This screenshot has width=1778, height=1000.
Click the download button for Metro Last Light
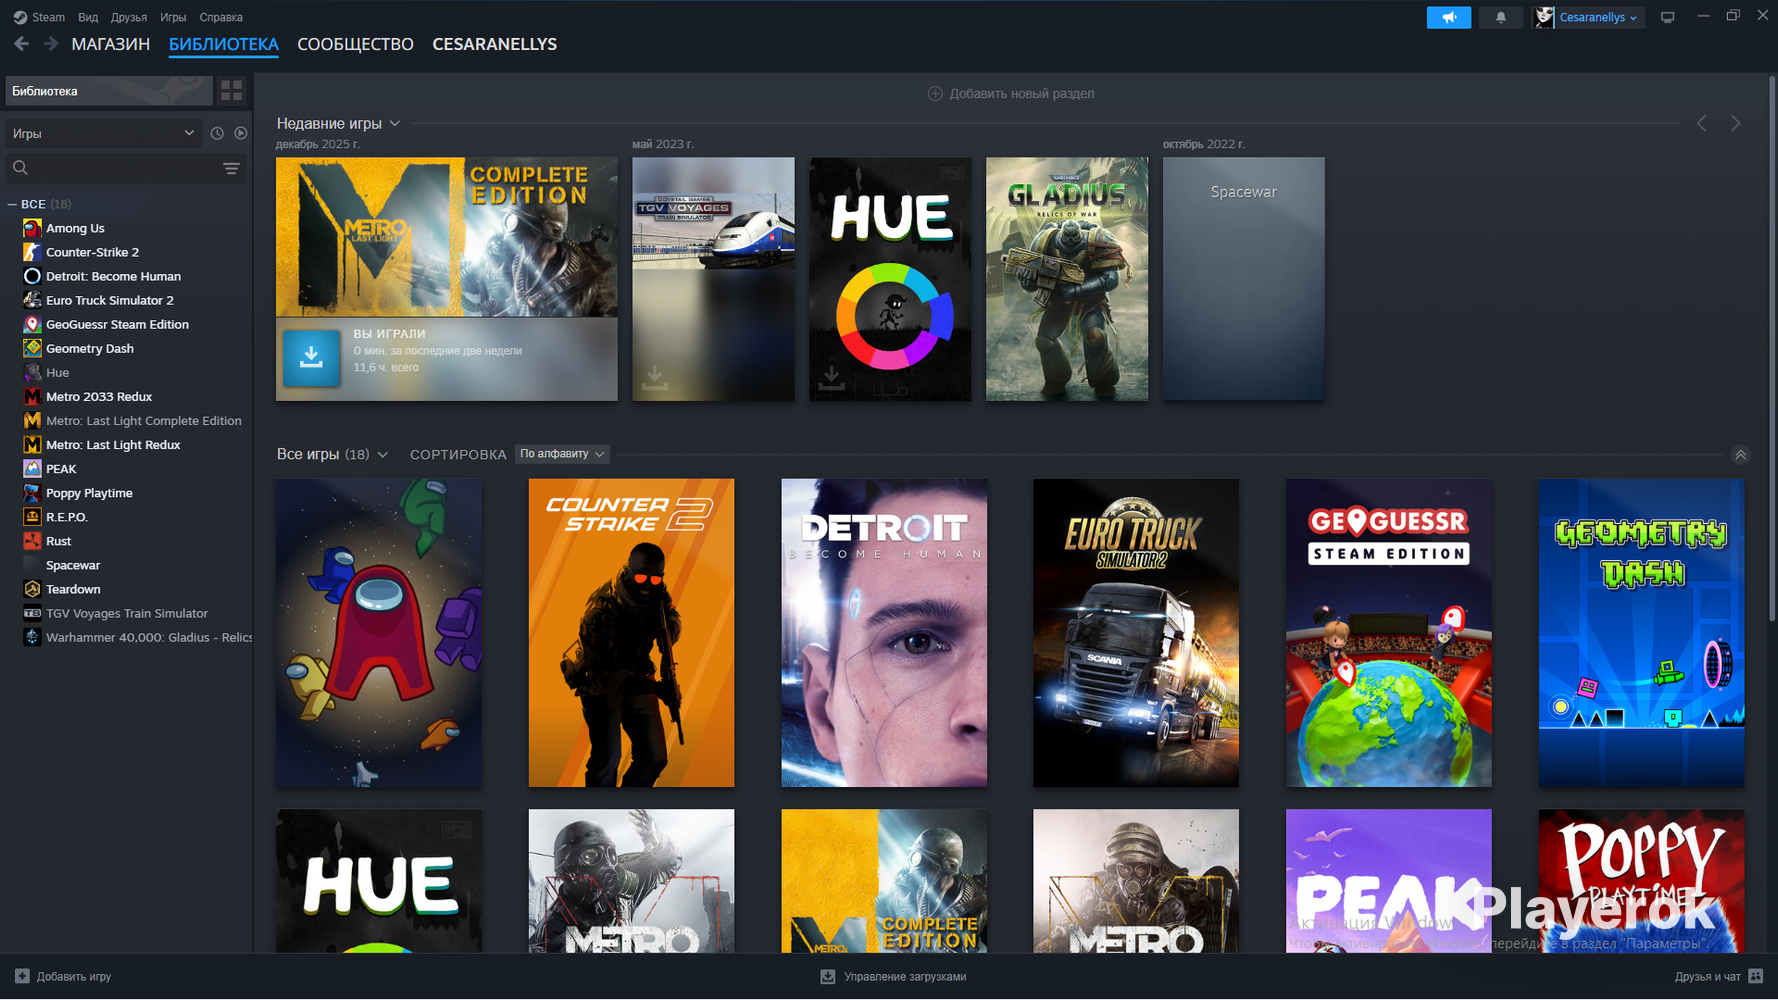coord(311,357)
